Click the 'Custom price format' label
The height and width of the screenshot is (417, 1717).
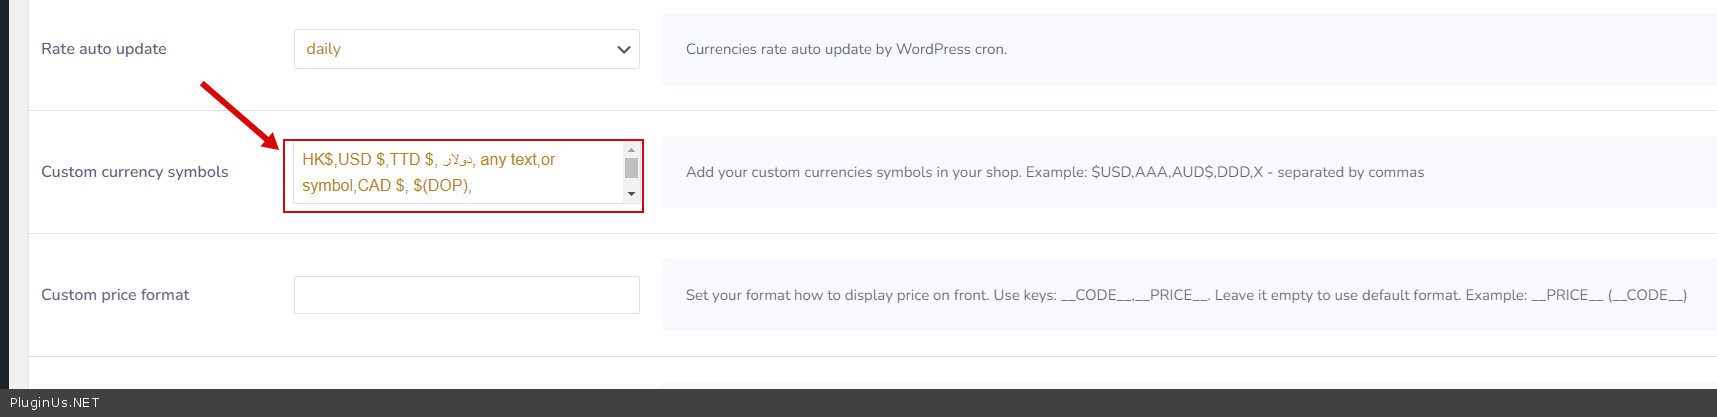[x=115, y=295]
